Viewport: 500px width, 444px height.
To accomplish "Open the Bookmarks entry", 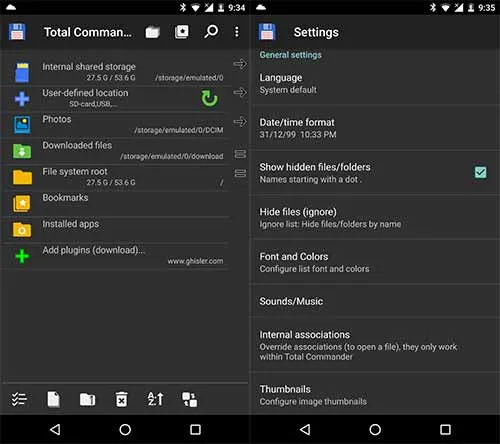I will pyautogui.click(x=115, y=203).
